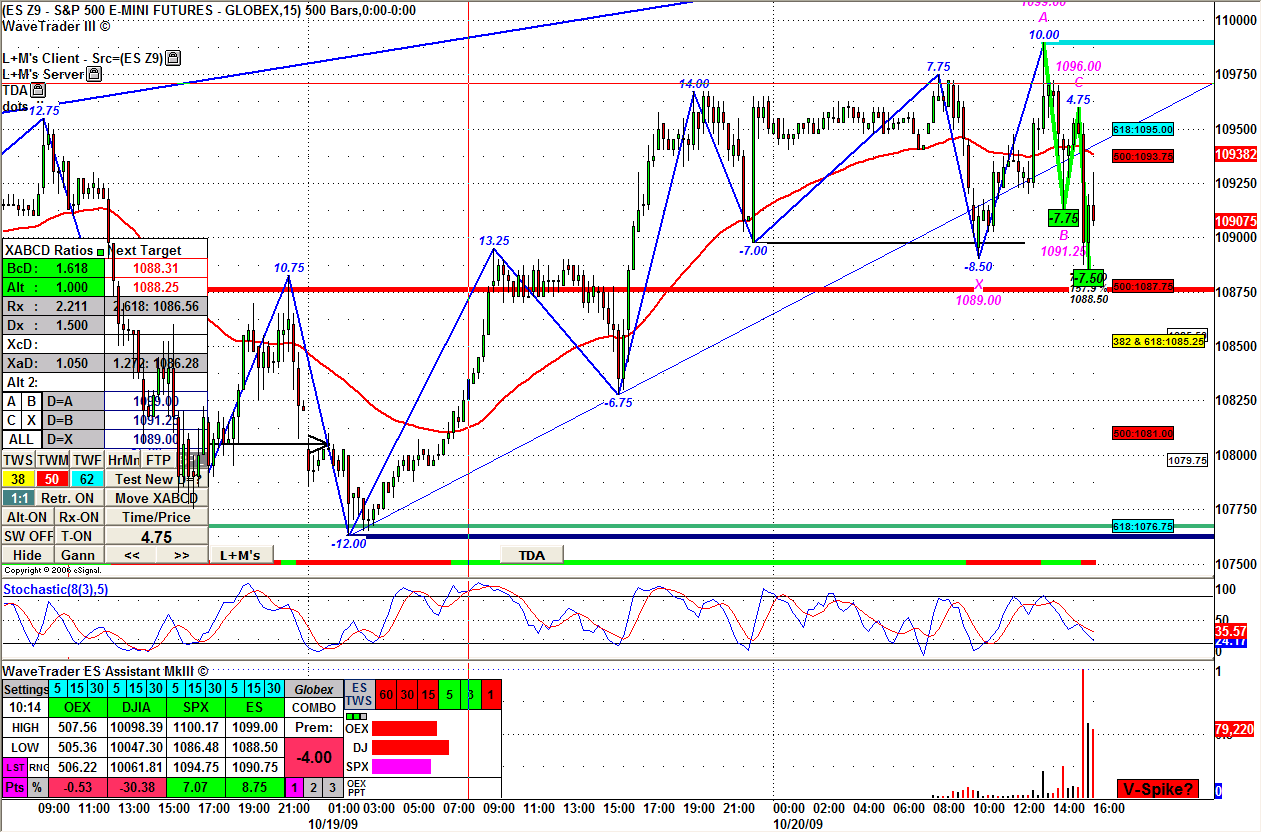The height and width of the screenshot is (833, 1262).
Task: Click the Test New D=? button
Action: [x=158, y=479]
